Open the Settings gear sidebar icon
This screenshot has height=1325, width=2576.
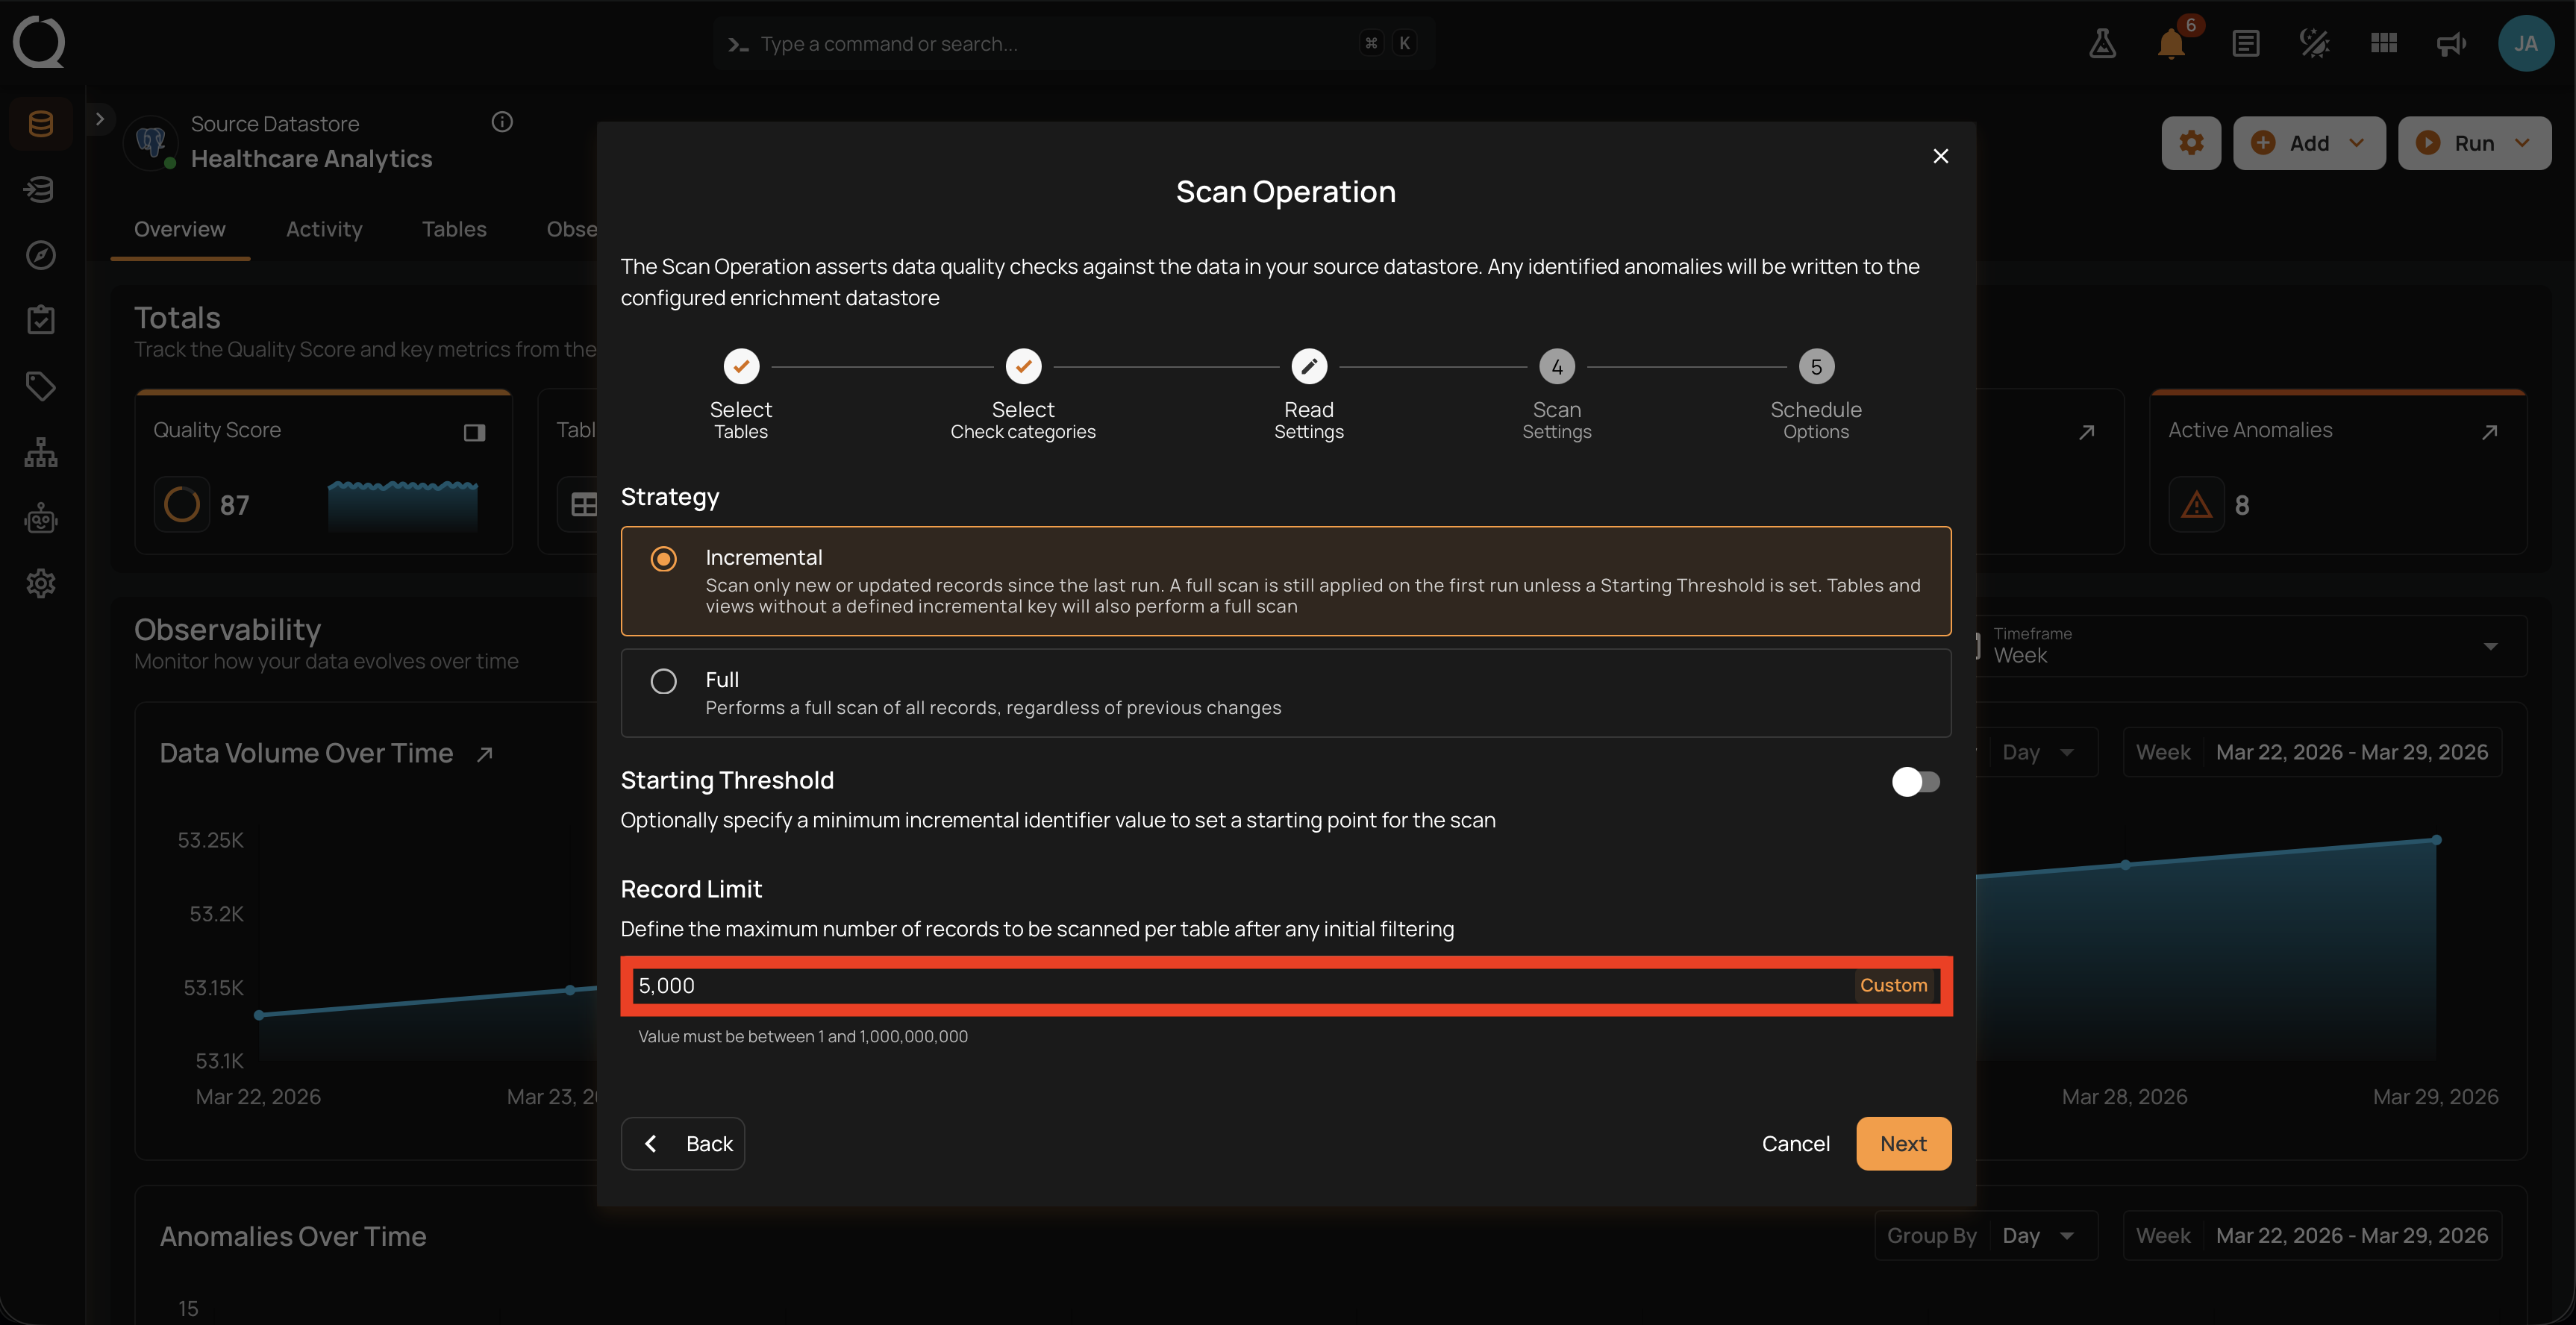point(40,583)
